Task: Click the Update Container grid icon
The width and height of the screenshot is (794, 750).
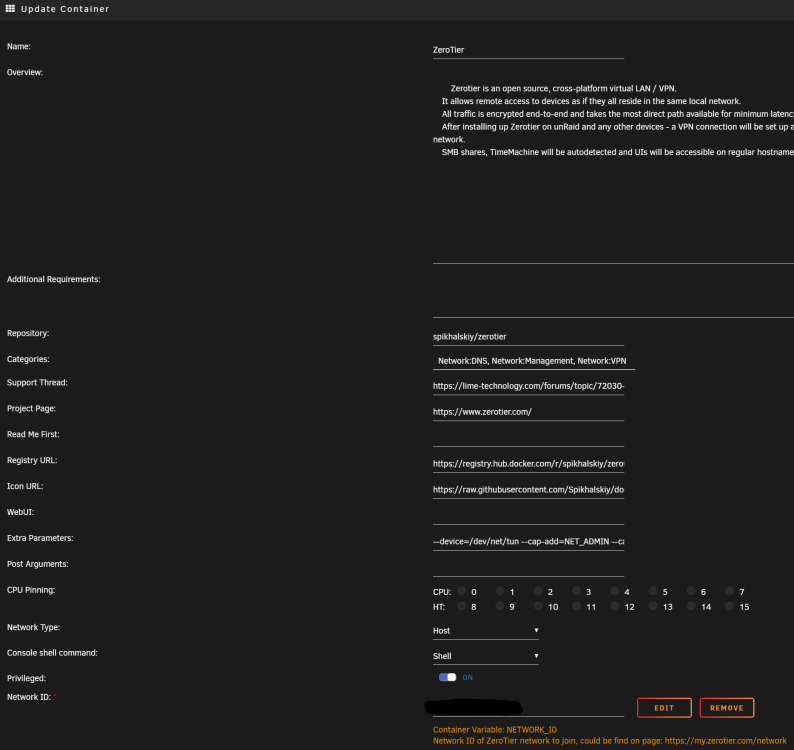Action: [10, 8]
